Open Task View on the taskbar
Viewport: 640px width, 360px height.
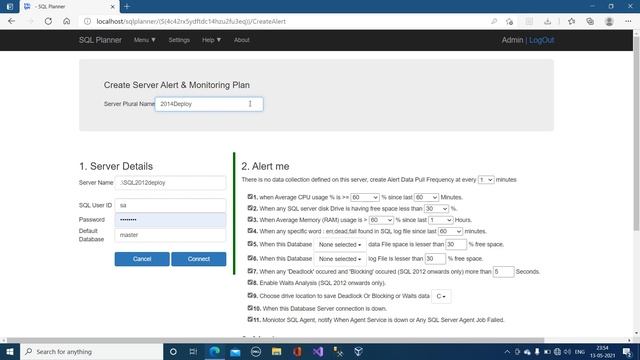(x=193, y=351)
